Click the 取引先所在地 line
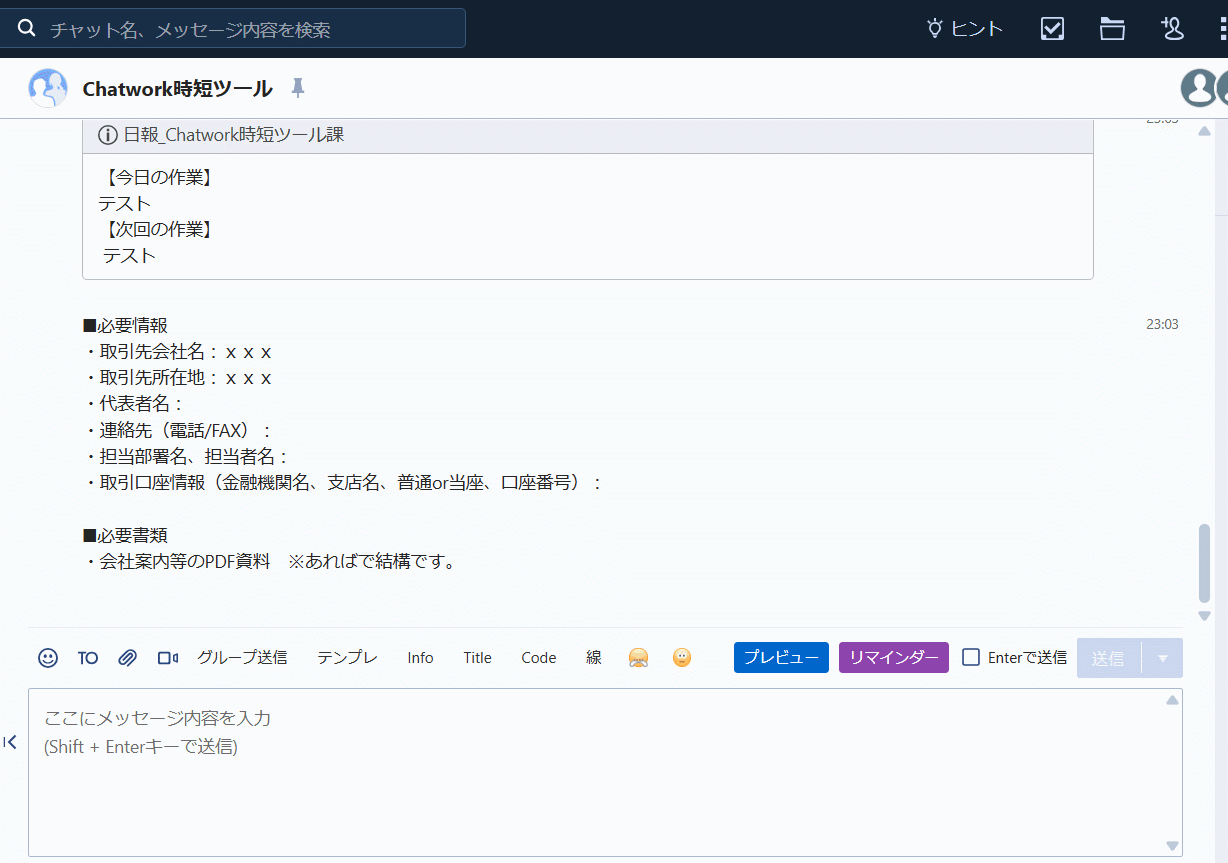The height and width of the screenshot is (863, 1228). [x=178, y=378]
